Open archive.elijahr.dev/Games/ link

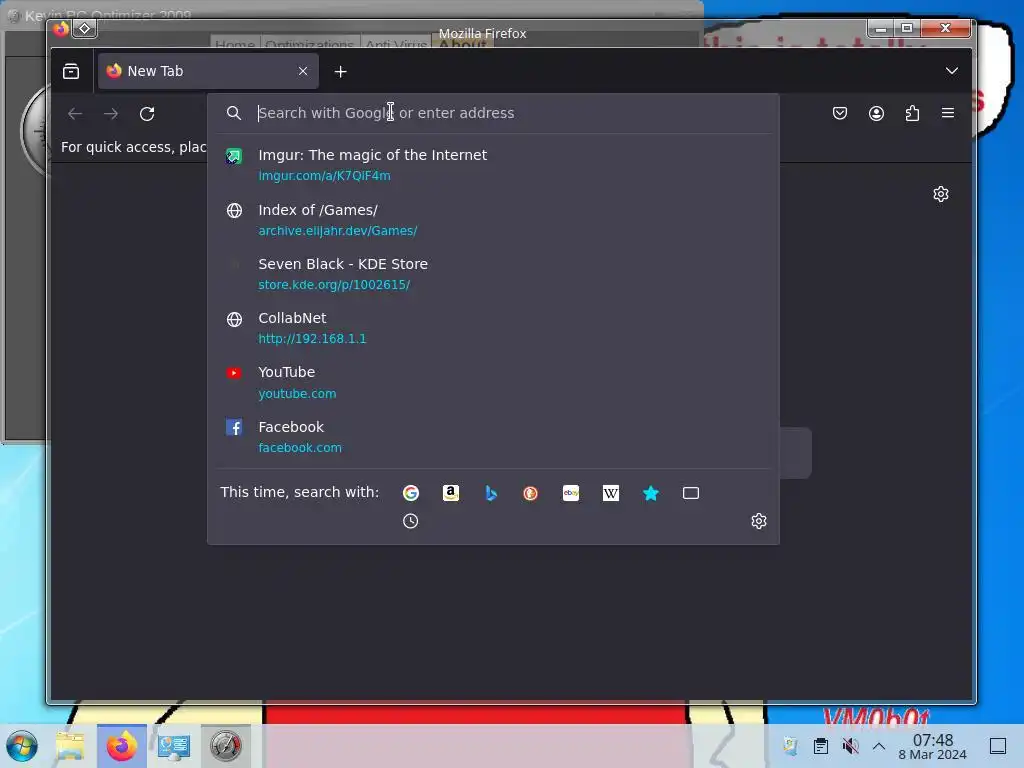pyautogui.click(x=338, y=231)
